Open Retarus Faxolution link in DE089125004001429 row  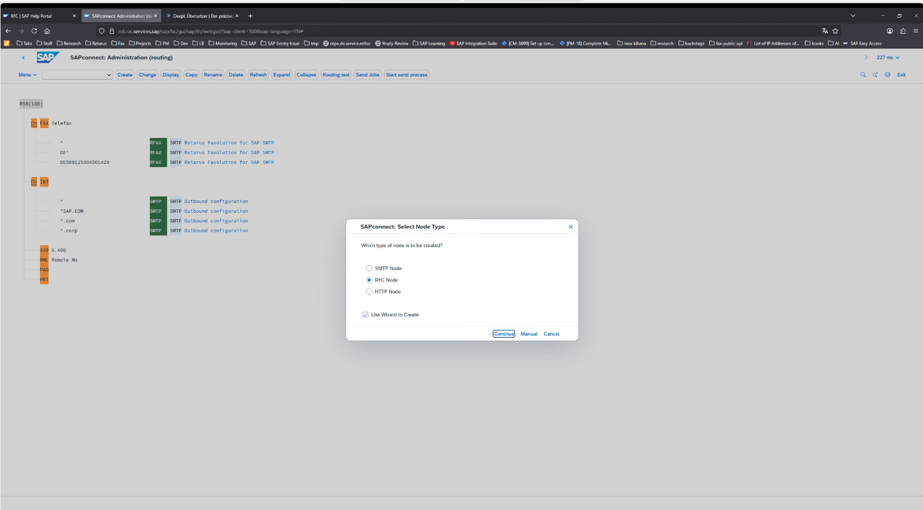pos(229,162)
